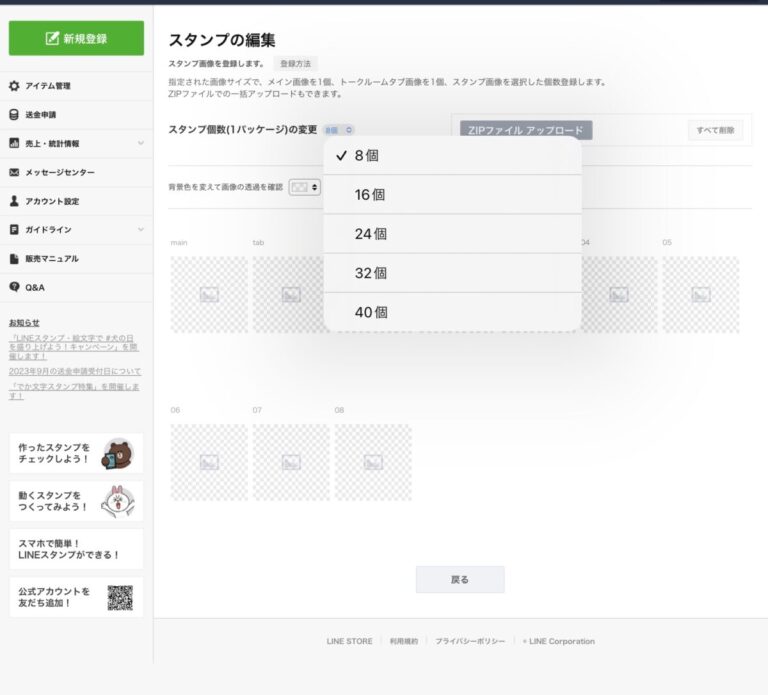Image resolution: width=768 pixels, height=695 pixels.
Task: Click the 売上・統計情報 chart icon
Action: tap(14, 143)
